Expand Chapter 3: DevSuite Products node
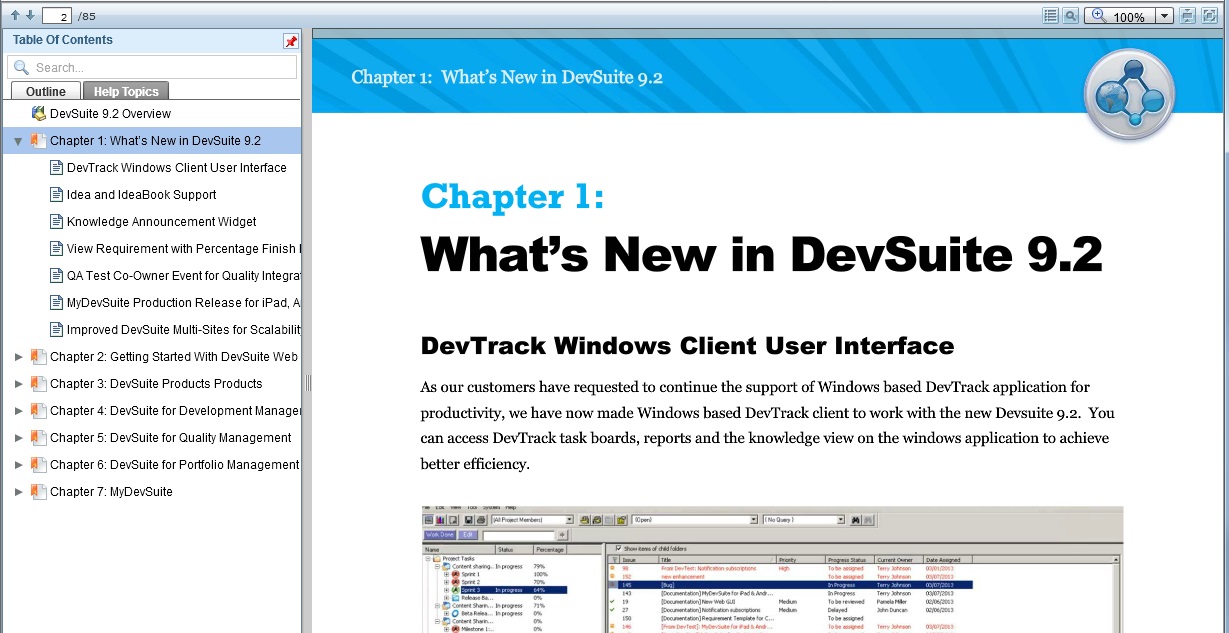This screenshot has height=633, width=1229. click(x=18, y=383)
